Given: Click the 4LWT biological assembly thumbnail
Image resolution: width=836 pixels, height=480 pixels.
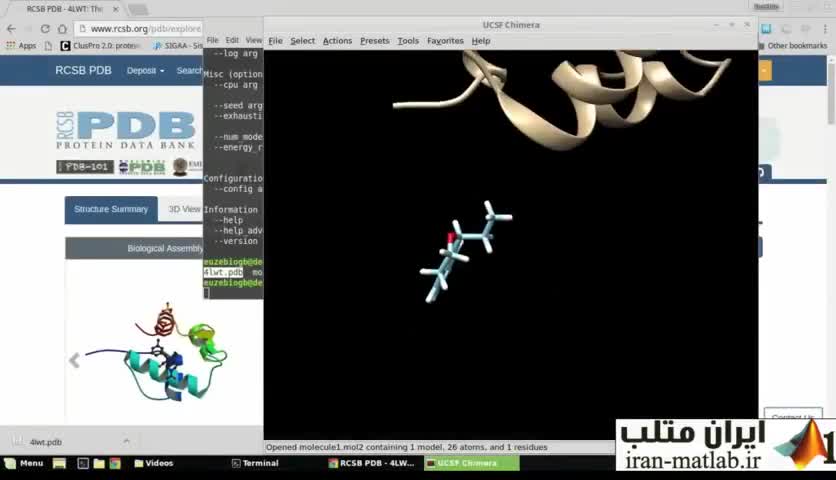Looking at the screenshot, I should [x=156, y=352].
